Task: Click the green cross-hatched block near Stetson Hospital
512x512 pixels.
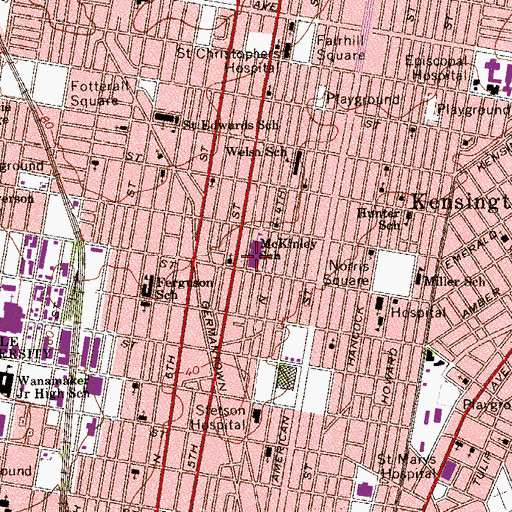Action: point(286,376)
